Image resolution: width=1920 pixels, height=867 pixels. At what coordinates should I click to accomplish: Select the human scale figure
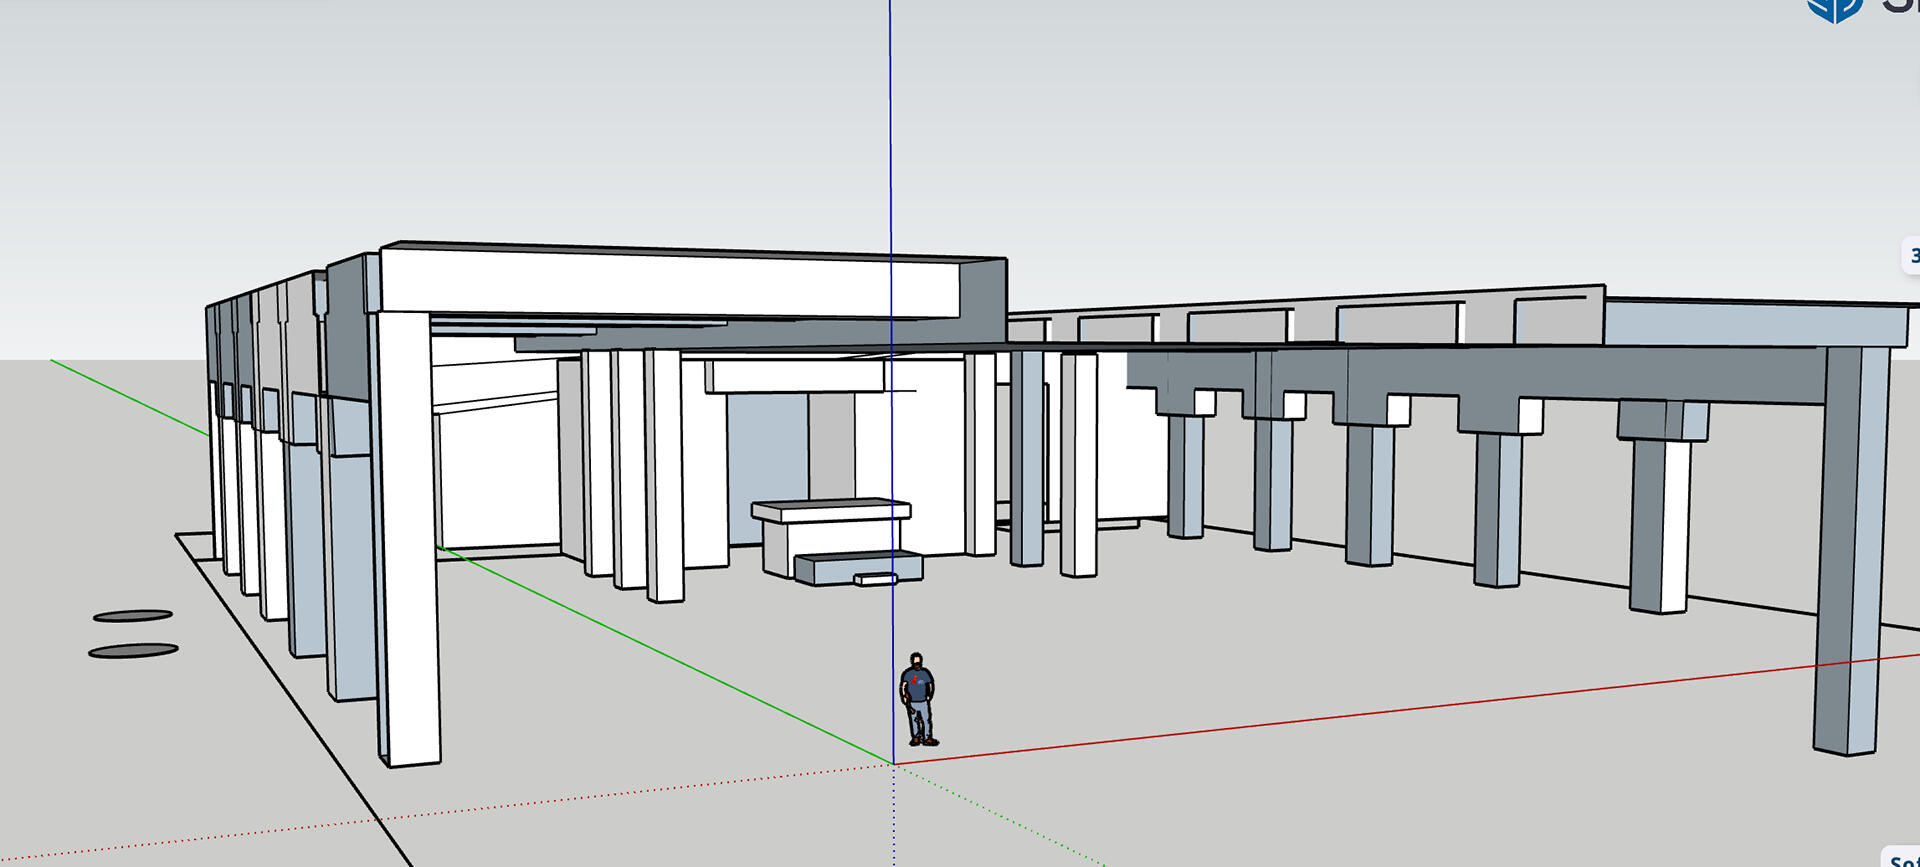click(x=919, y=699)
